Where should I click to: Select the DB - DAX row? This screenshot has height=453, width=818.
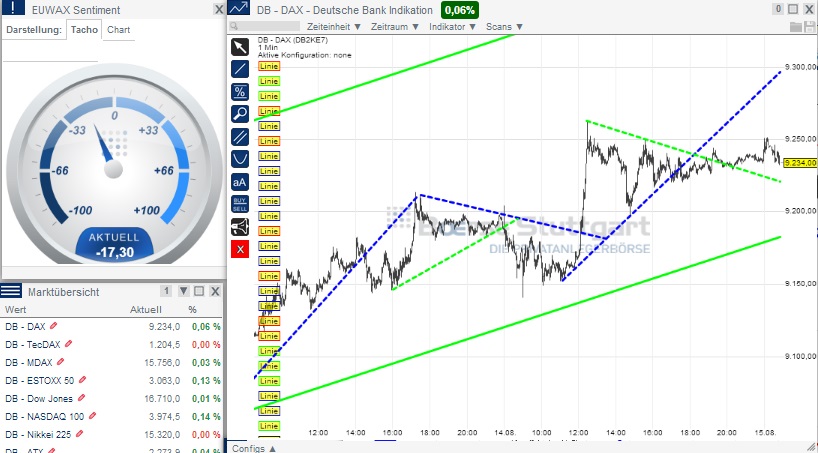coord(112,326)
